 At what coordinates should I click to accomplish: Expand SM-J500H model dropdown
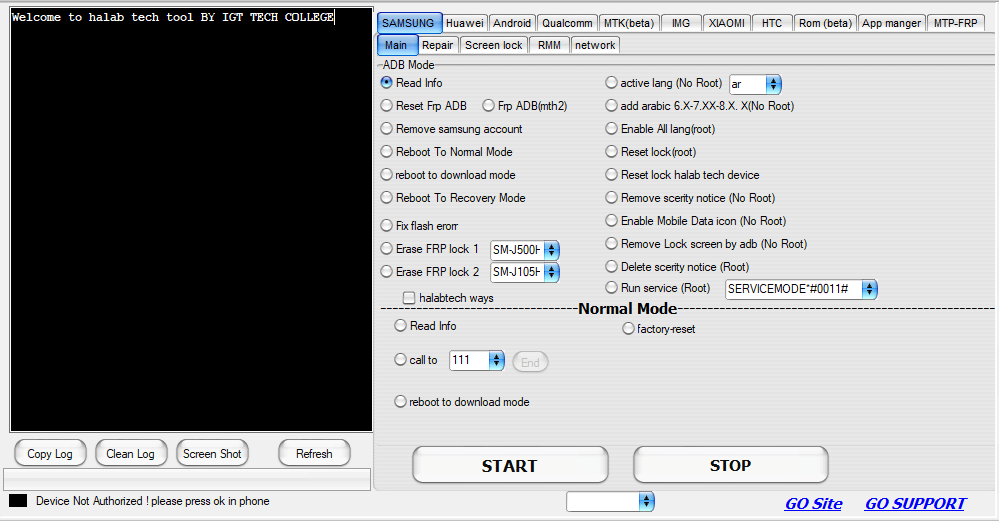(551, 250)
